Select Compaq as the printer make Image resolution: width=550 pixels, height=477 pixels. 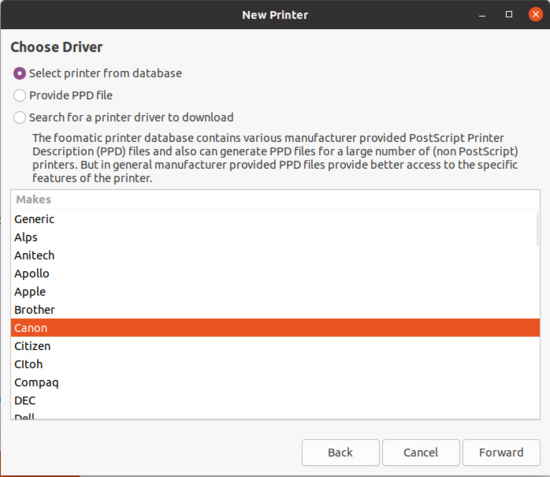point(274,383)
